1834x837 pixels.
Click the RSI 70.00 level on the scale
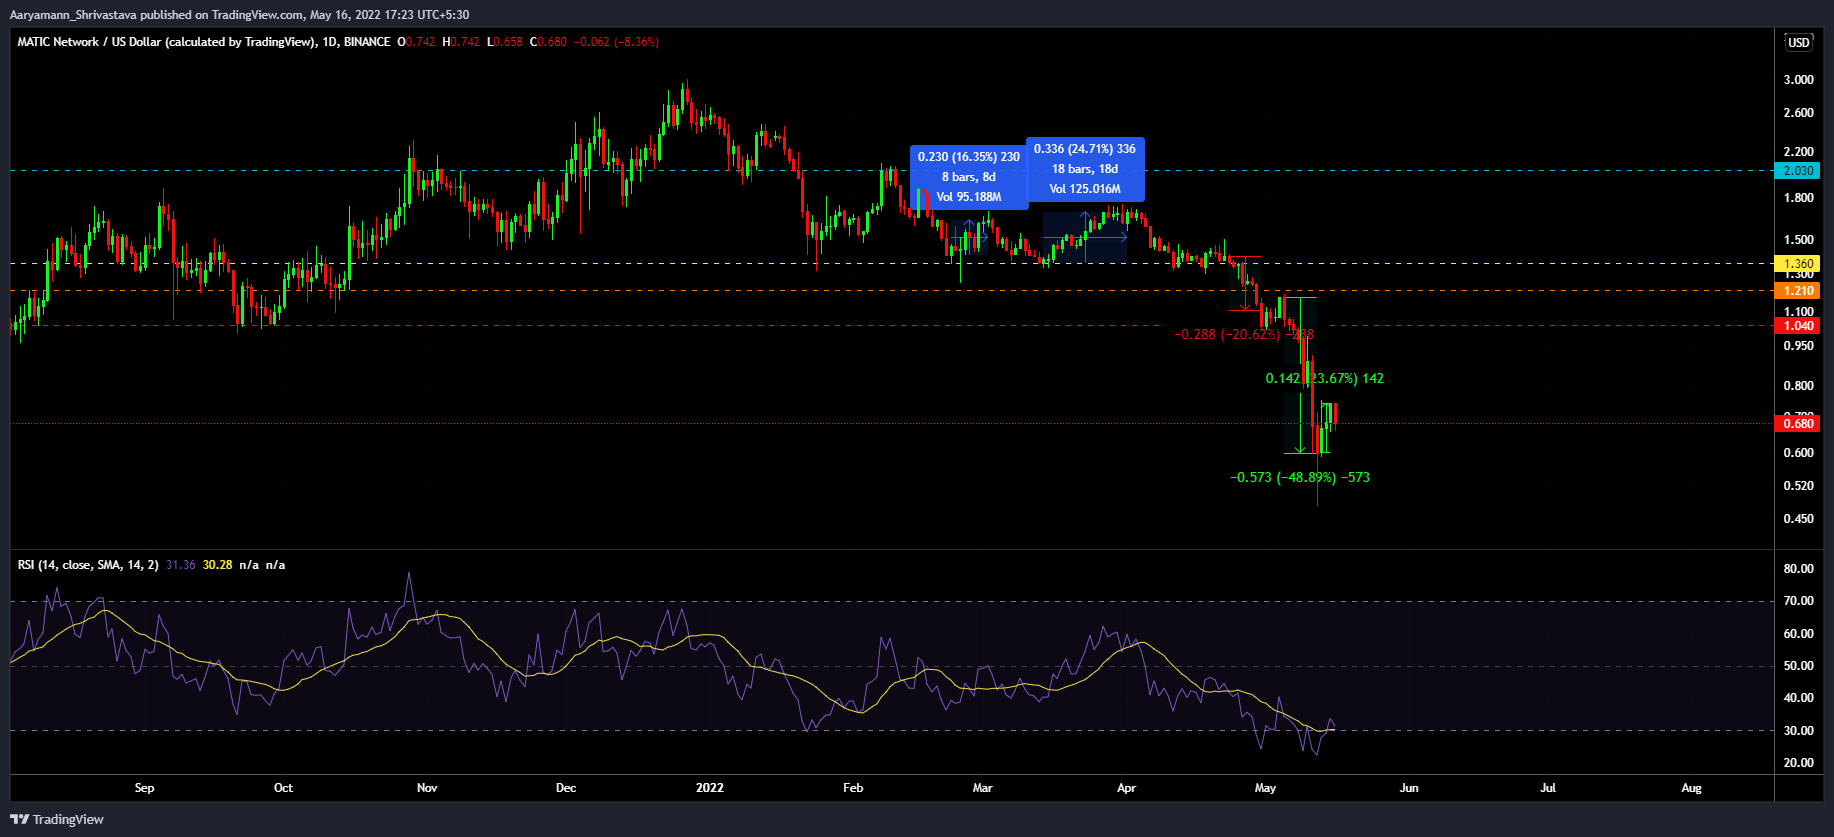1798,601
